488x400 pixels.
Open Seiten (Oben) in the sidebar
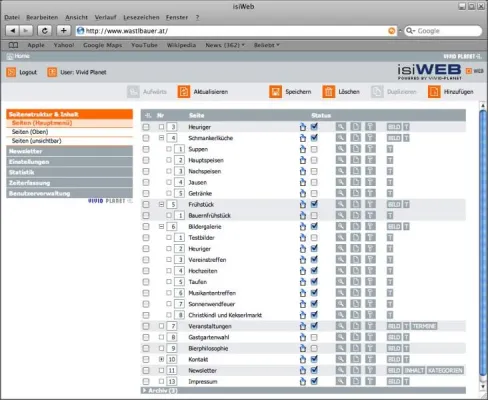coord(30,132)
